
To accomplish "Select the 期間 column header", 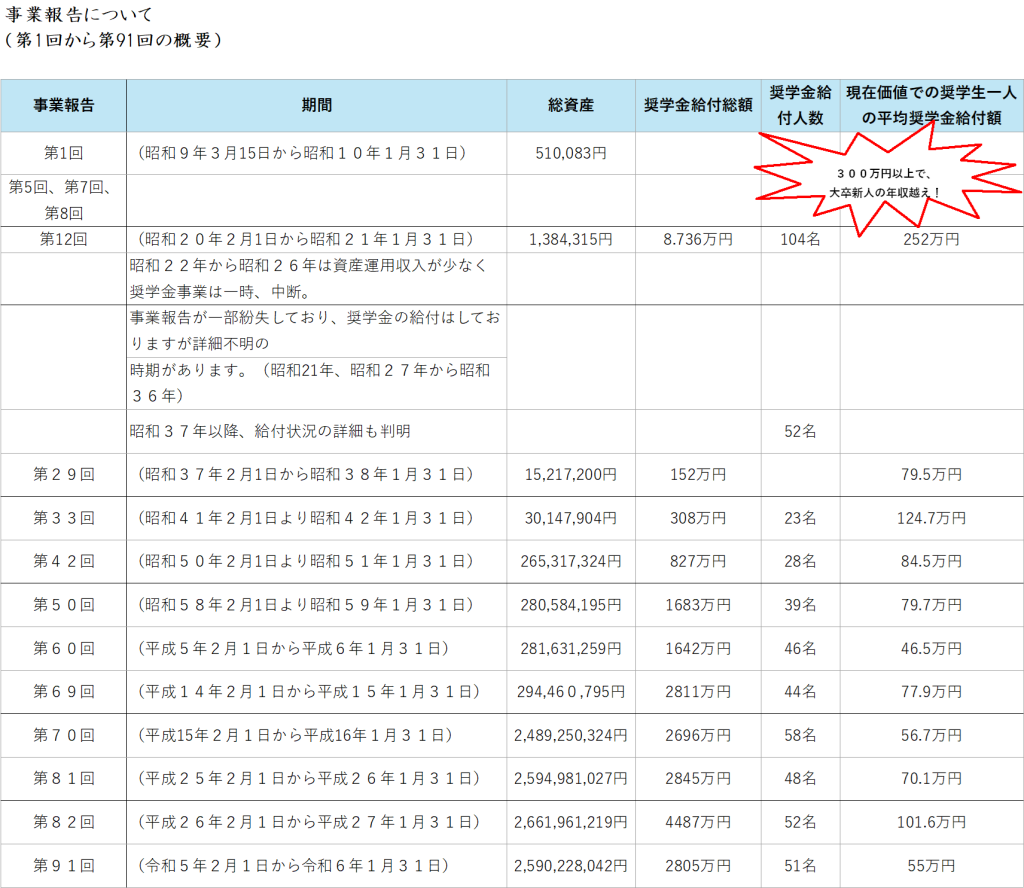I will coord(316,105).
